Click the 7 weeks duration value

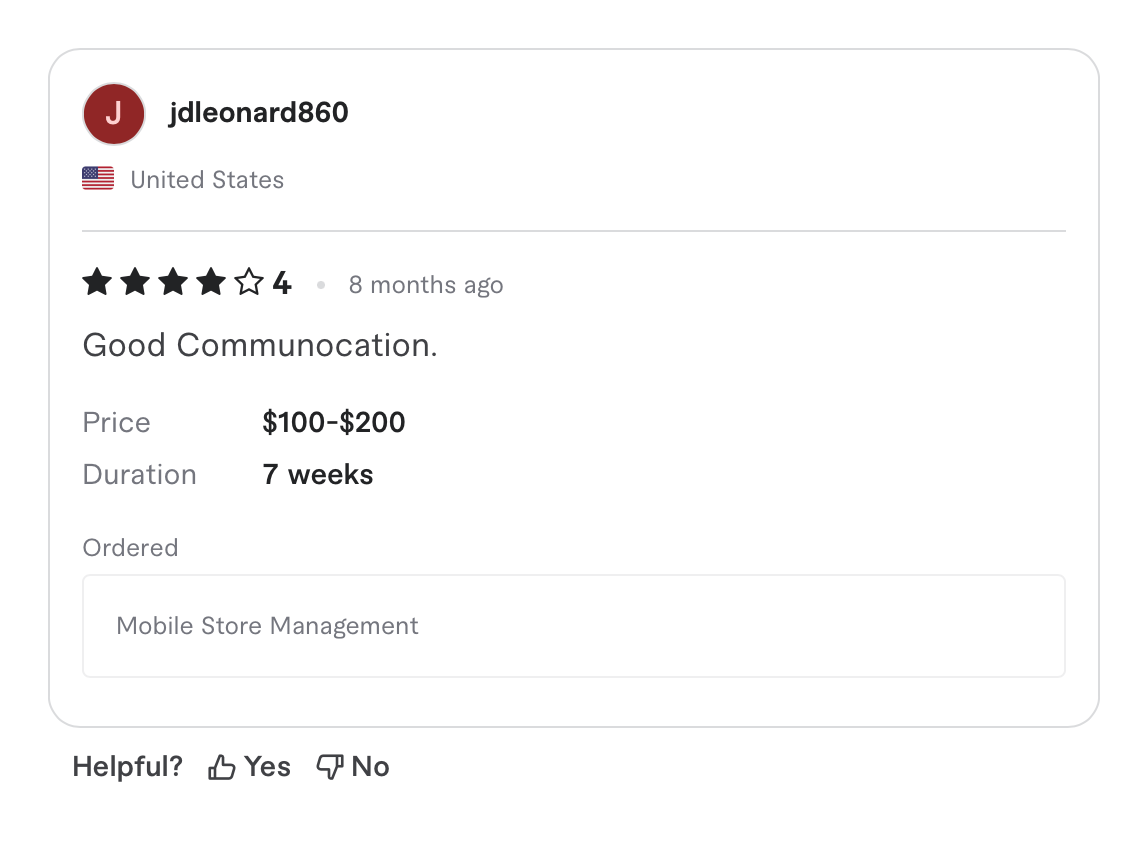pos(317,474)
